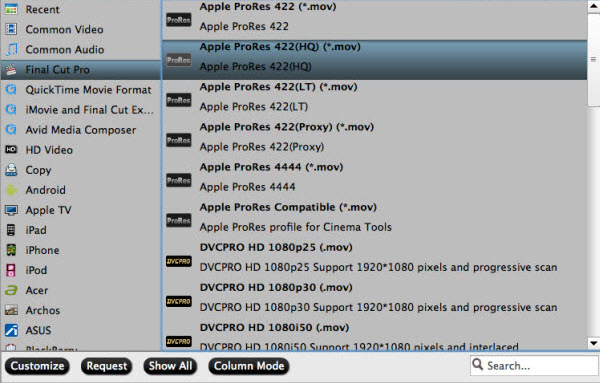Screen dimensions: 600x383
Task: Click the magnifier icon in search box
Action: pos(478,364)
